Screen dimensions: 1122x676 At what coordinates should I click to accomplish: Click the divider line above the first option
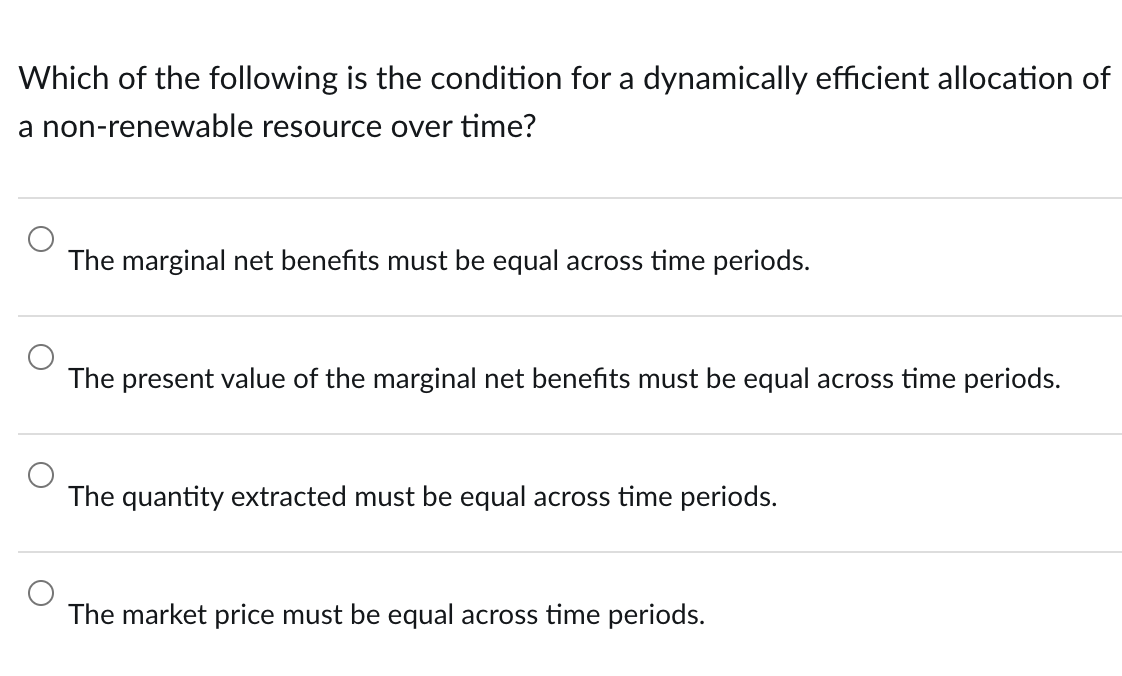click(x=560, y=196)
